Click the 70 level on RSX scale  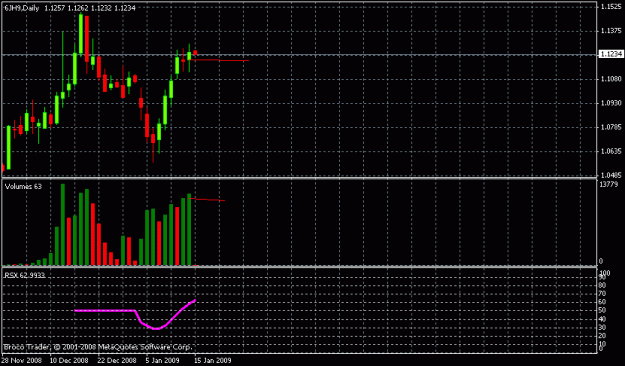pyautogui.click(x=603, y=294)
